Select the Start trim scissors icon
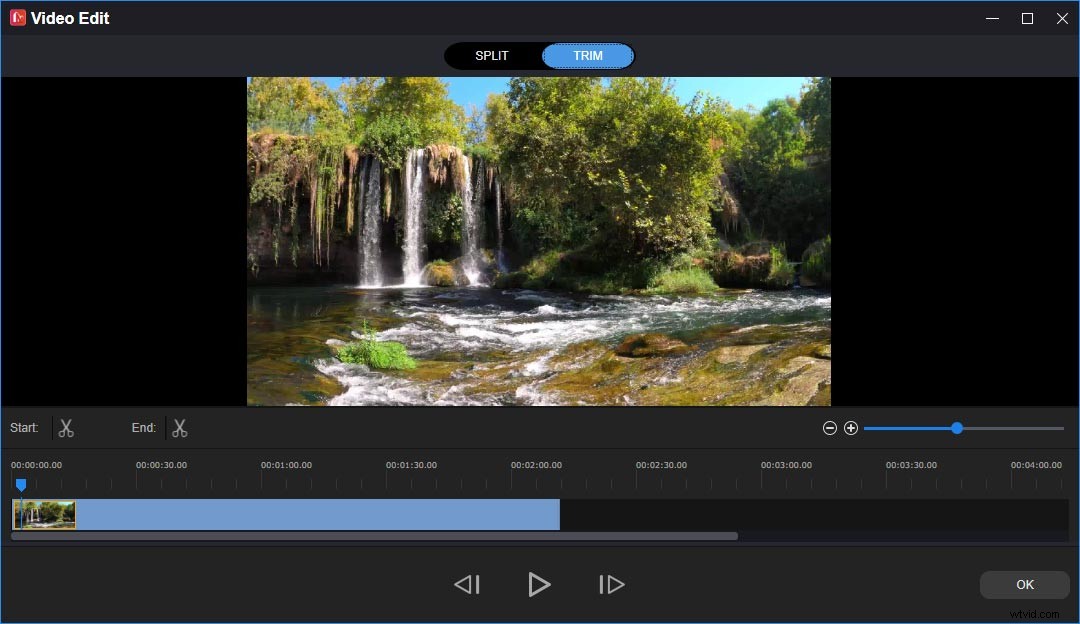Image resolution: width=1080 pixels, height=624 pixels. pos(66,427)
